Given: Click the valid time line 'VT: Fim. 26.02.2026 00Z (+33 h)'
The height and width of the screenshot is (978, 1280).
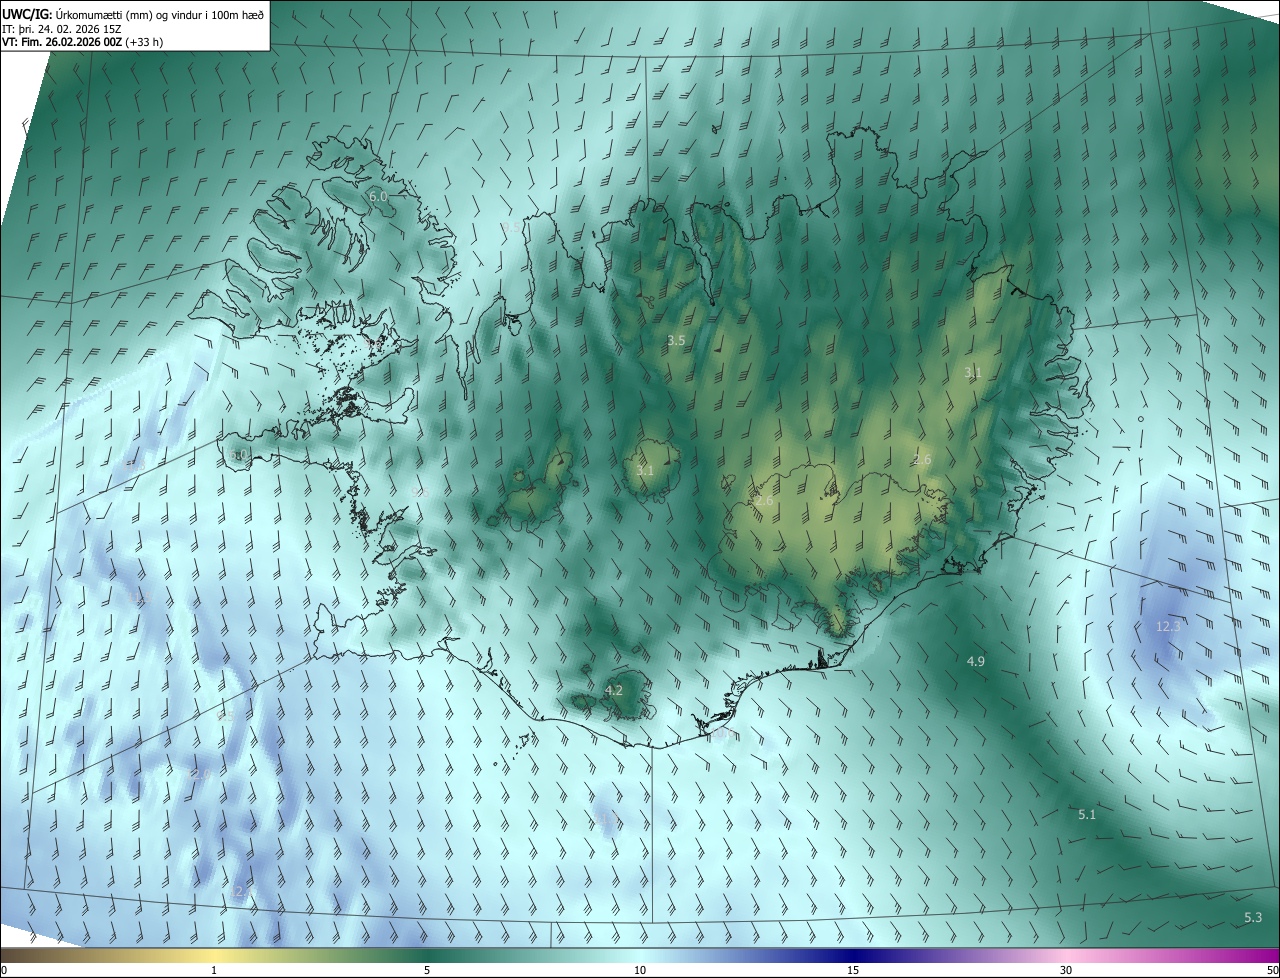Looking at the screenshot, I should pos(83,43).
